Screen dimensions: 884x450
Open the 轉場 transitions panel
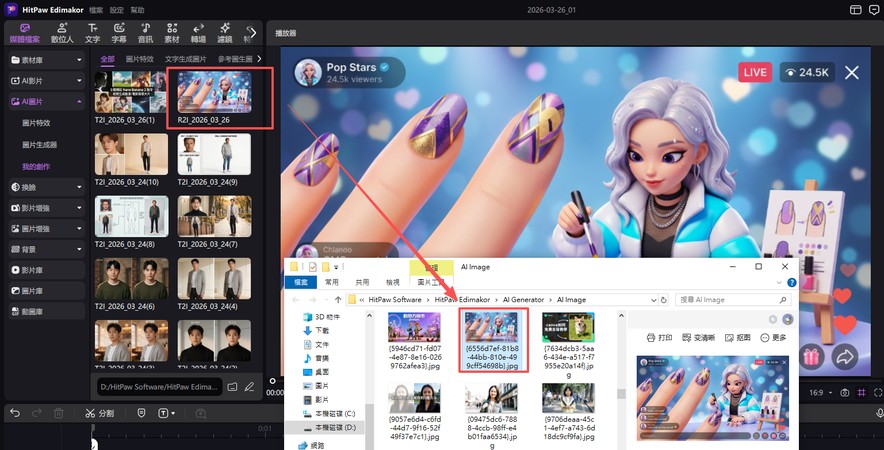pyautogui.click(x=198, y=32)
